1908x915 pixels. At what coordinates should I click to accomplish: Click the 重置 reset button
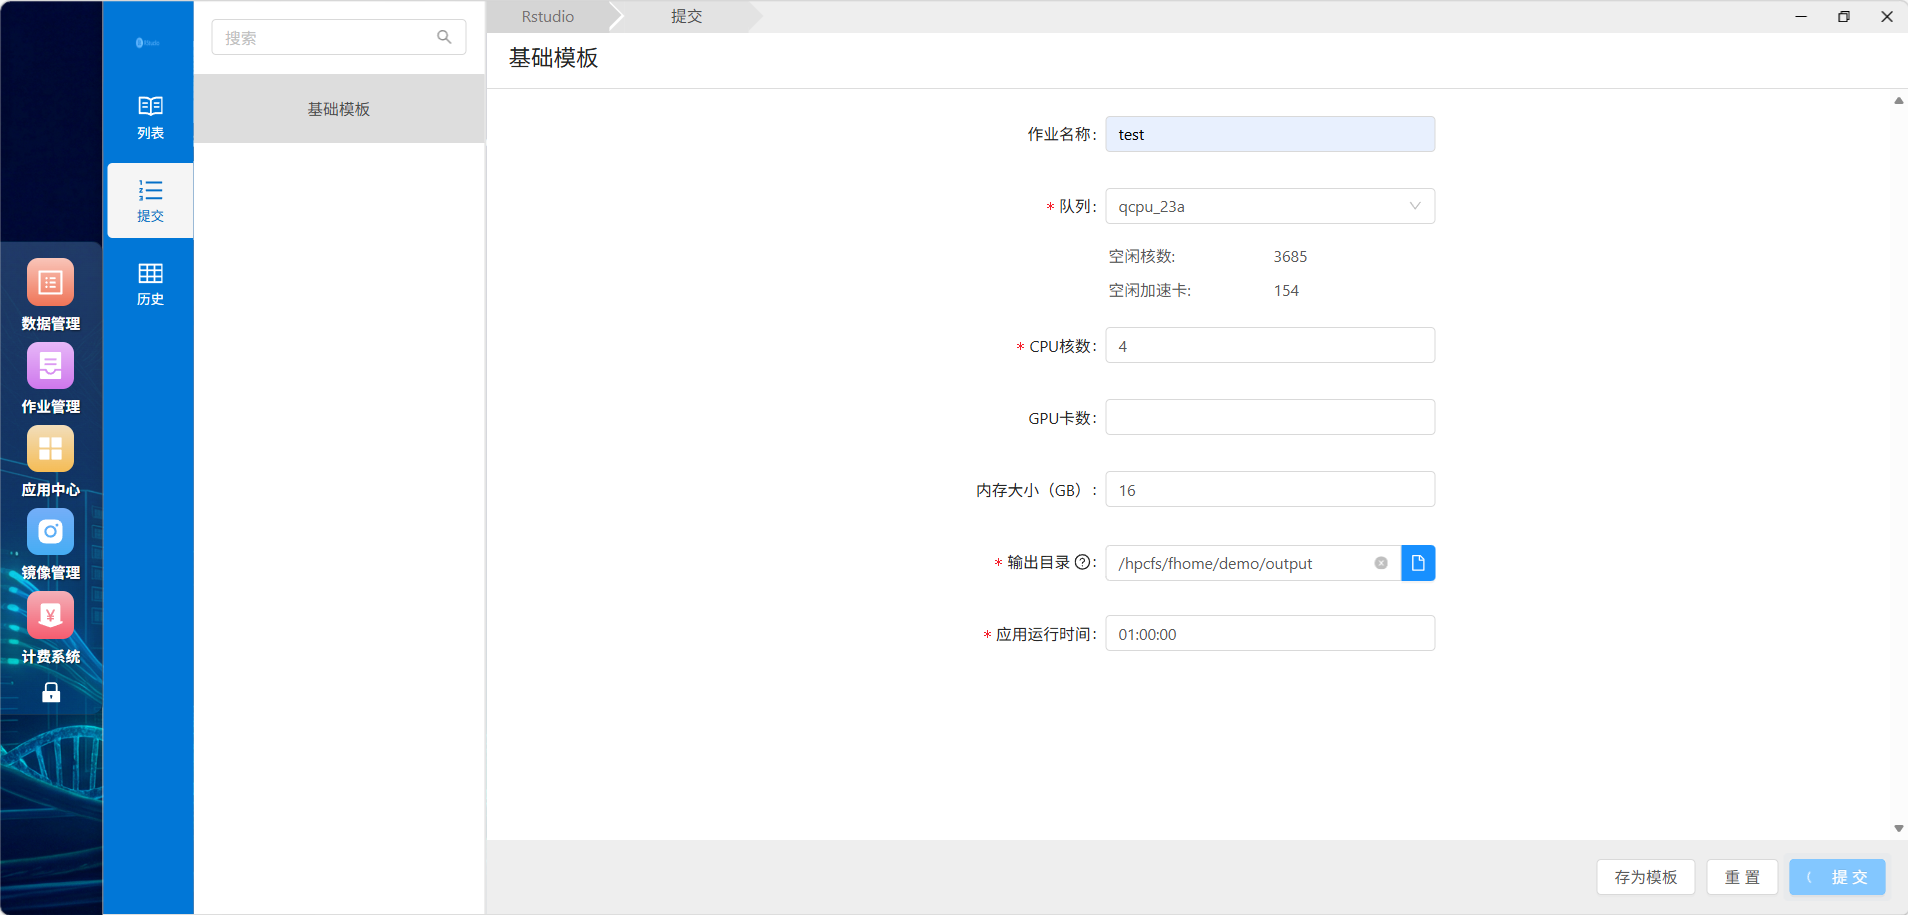click(x=1742, y=877)
